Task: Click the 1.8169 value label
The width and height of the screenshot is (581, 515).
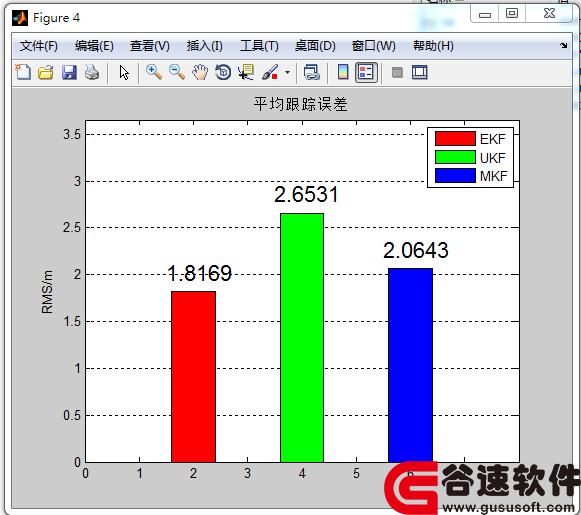Action: tap(200, 274)
